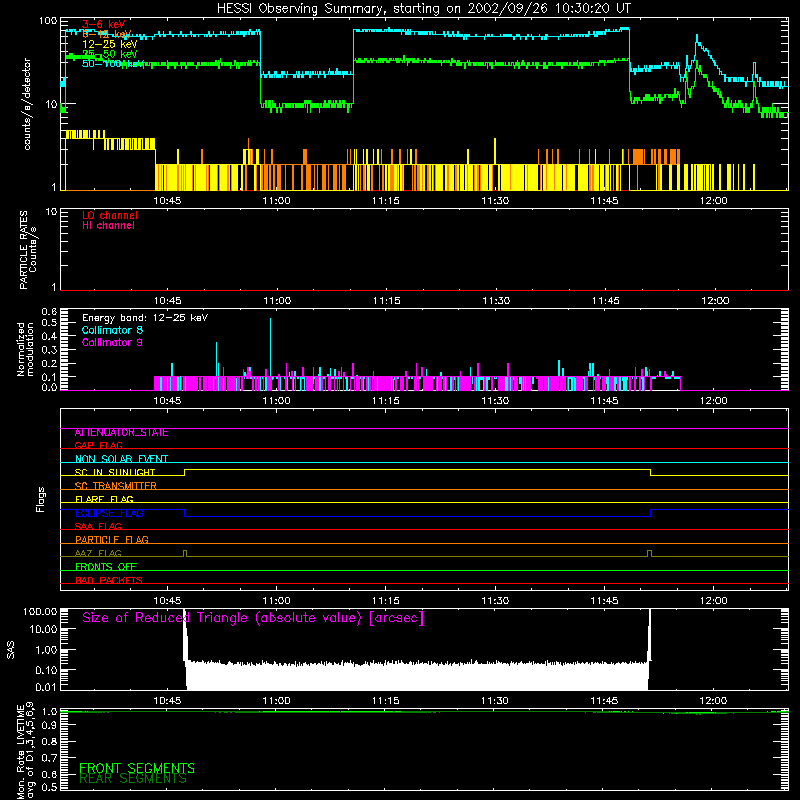Click 10:45 tick under the count-rate plot
Screen dimensions: 800x800
click(167, 201)
